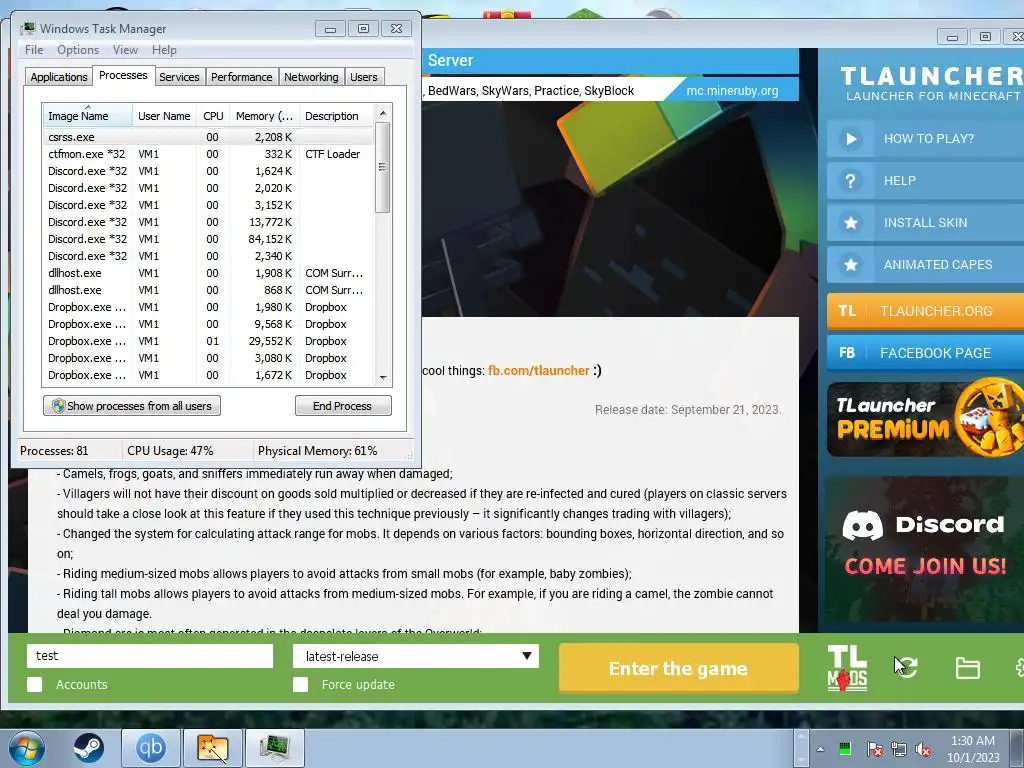This screenshot has height=768, width=1024.
Task: Open the TLauncher taskbar icon
Action: click(213, 748)
